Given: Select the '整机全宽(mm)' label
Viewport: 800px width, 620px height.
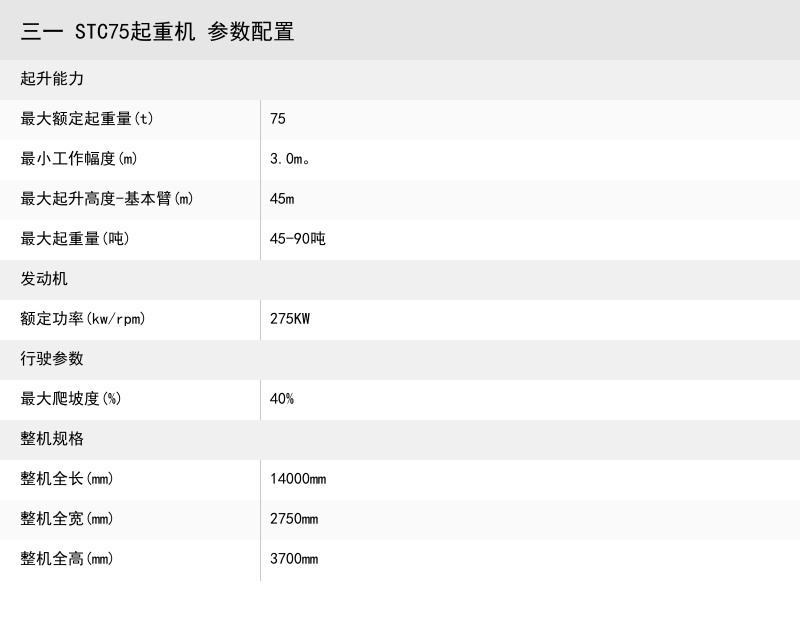Looking at the screenshot, I should click(67, 518).
